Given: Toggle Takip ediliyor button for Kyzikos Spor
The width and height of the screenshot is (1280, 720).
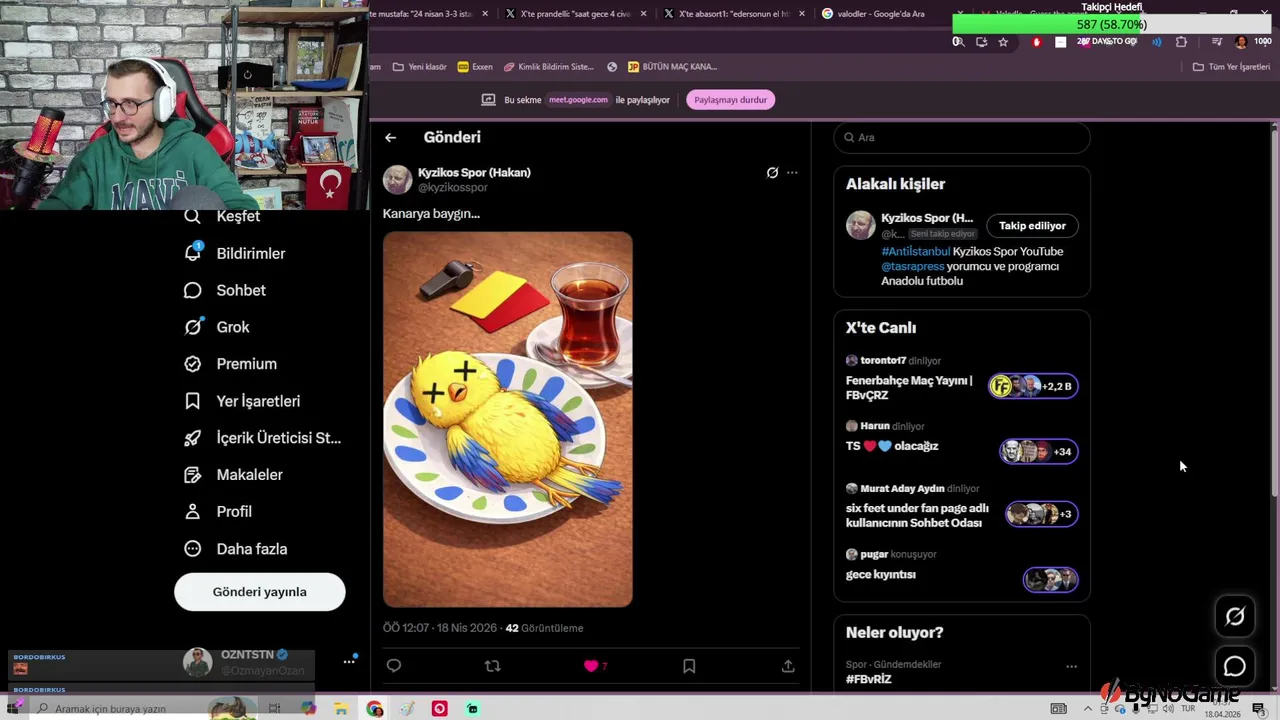Looking at the screenshot, I should (1032, 226).
